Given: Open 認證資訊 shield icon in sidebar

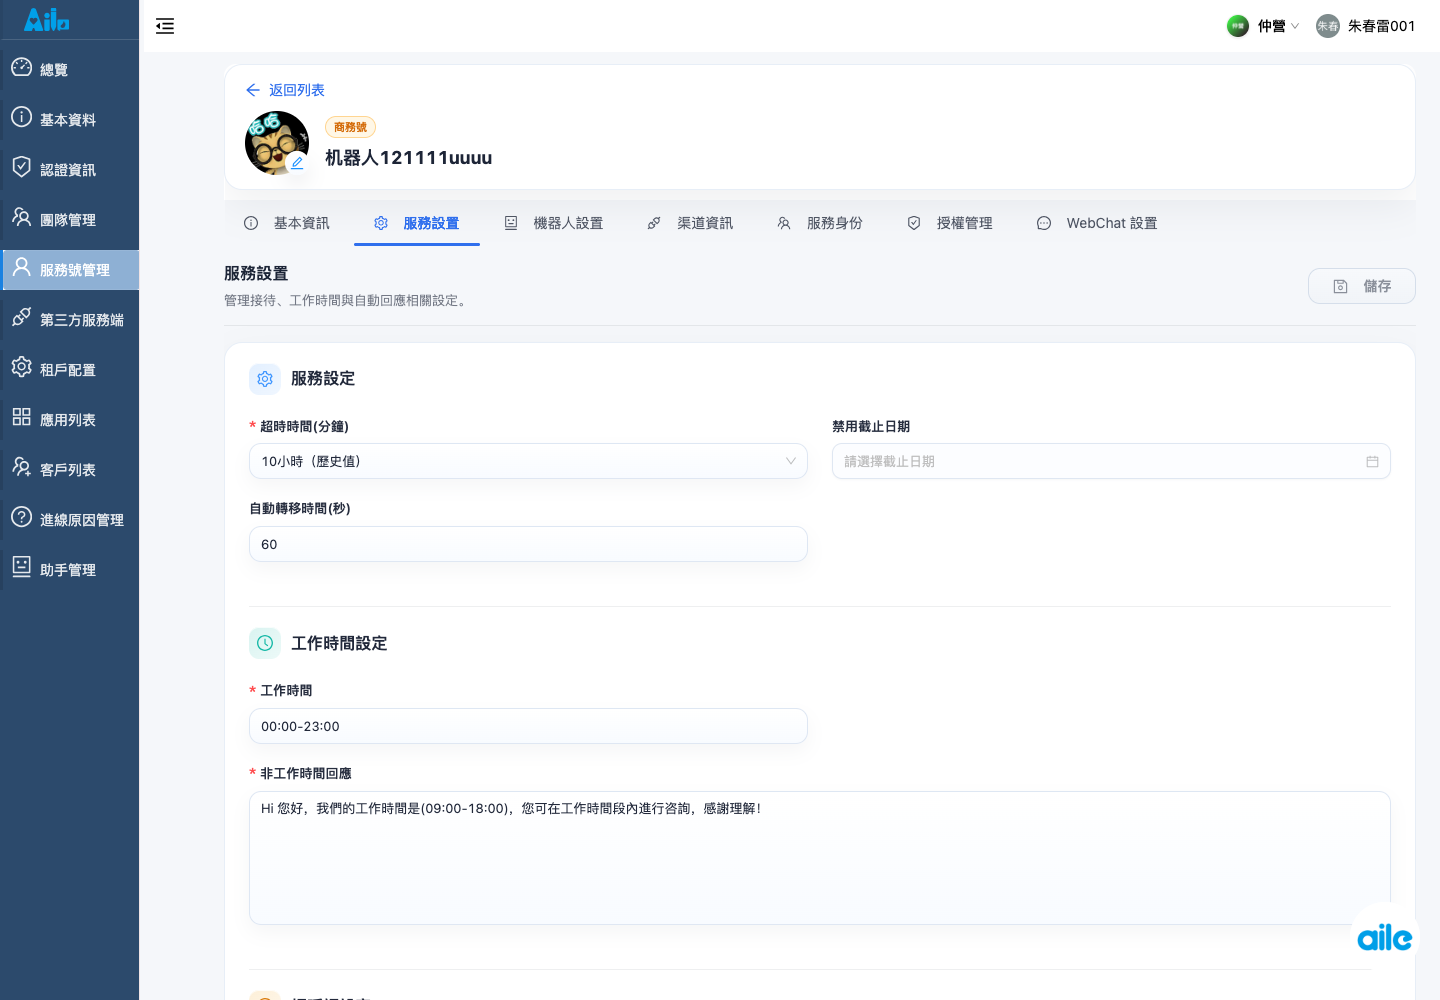Looking at the screenshot, I should (x=21, y=167).
